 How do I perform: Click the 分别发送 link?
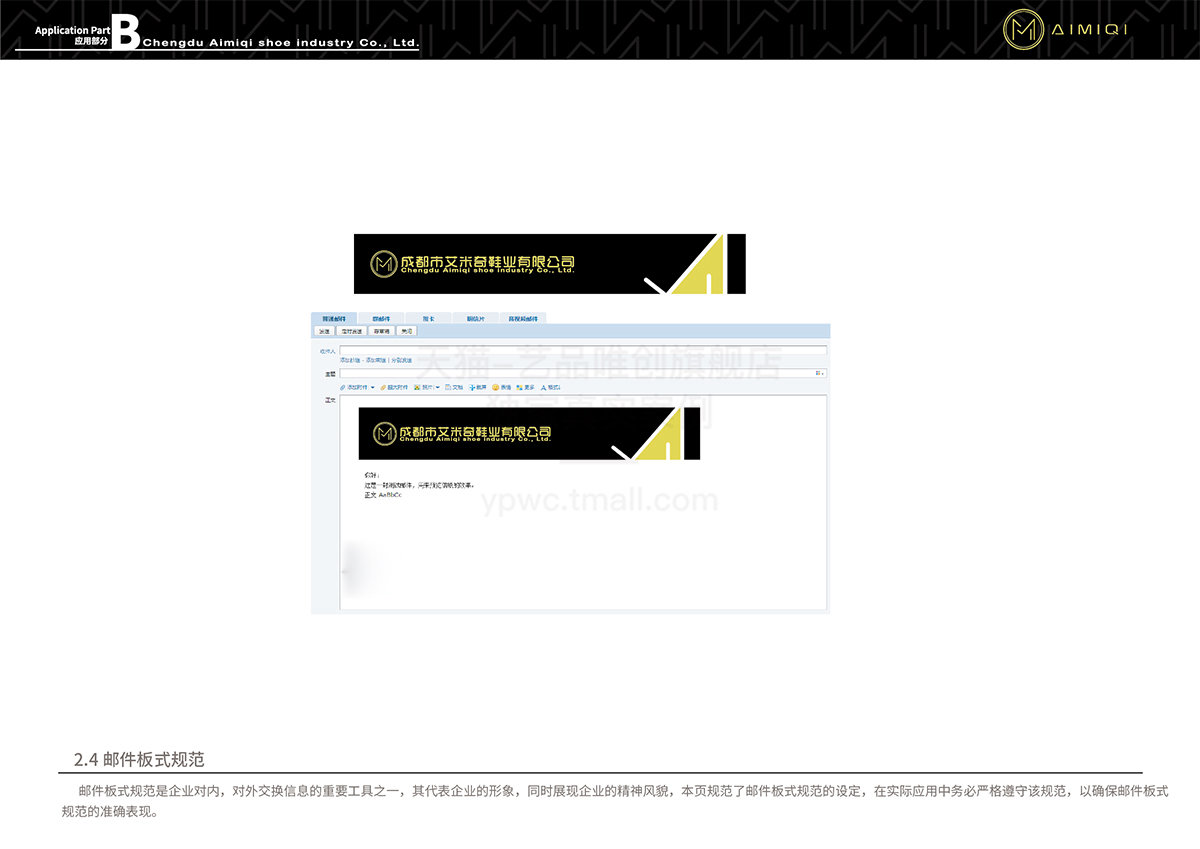click(401, 360)
